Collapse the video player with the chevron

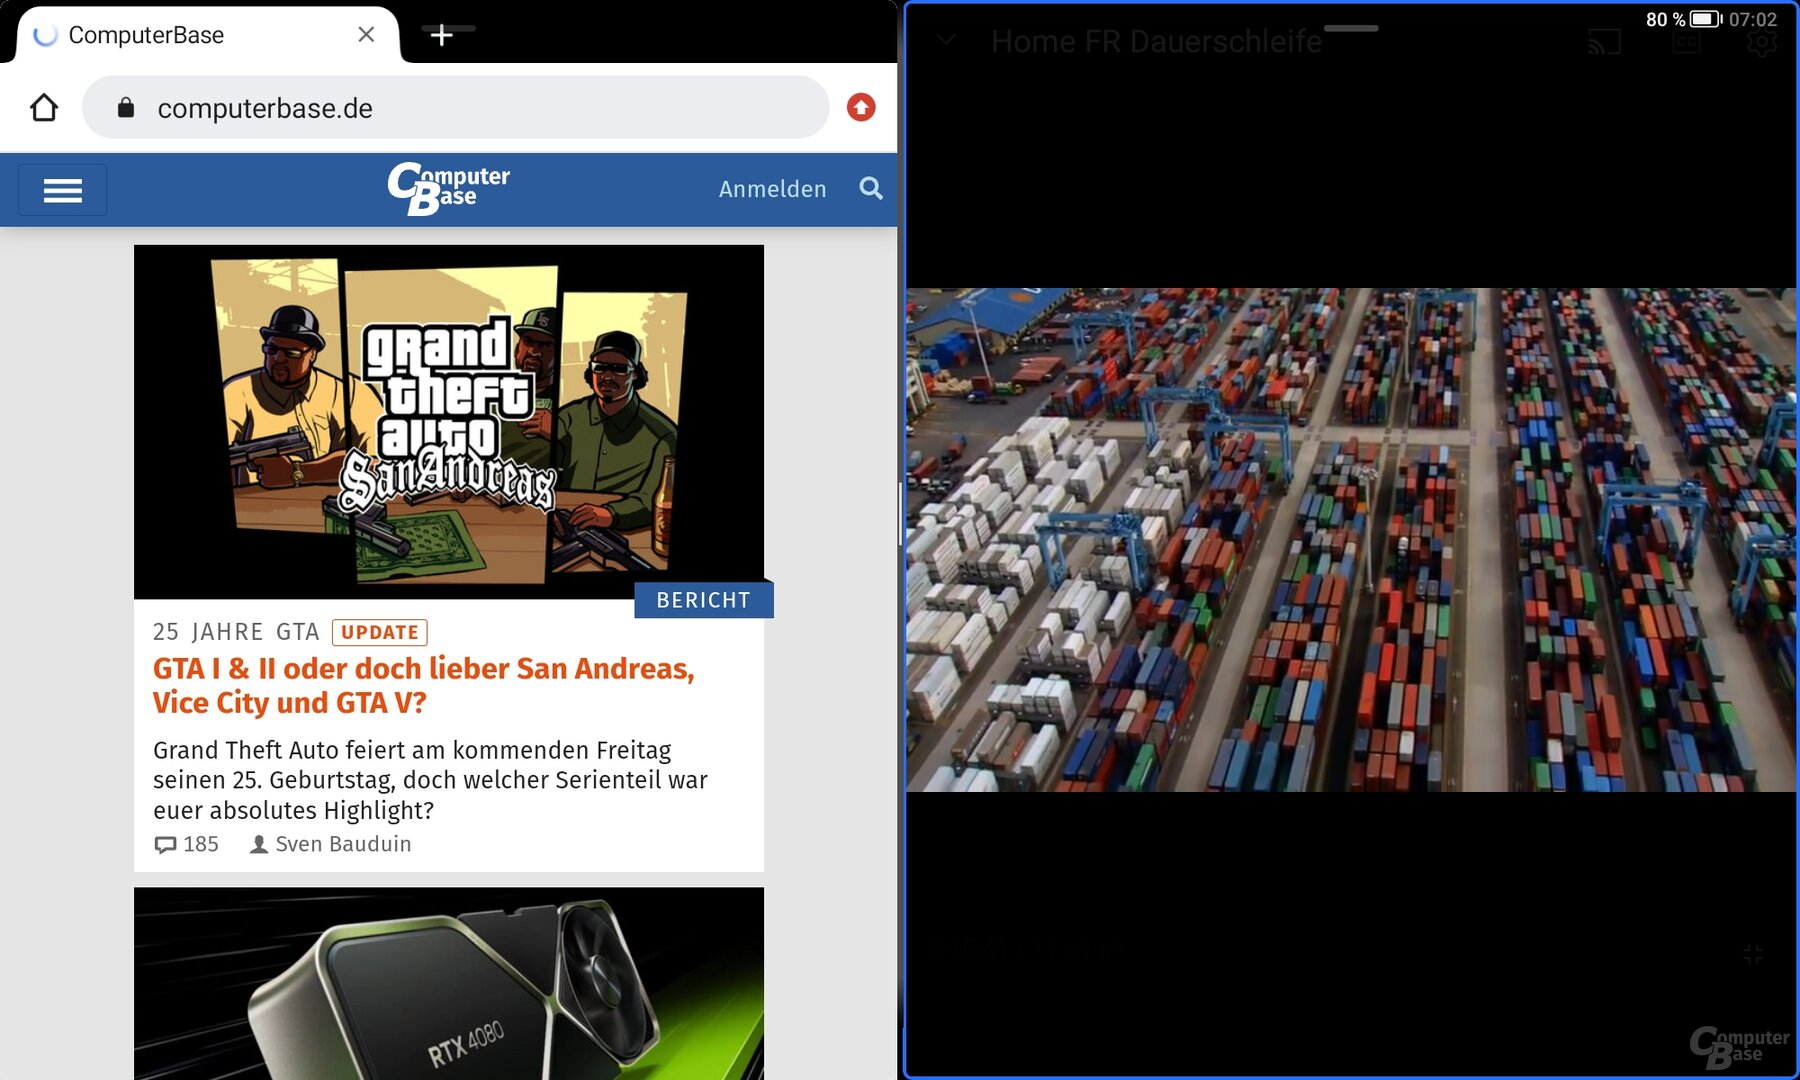click(x=946, y=40)
